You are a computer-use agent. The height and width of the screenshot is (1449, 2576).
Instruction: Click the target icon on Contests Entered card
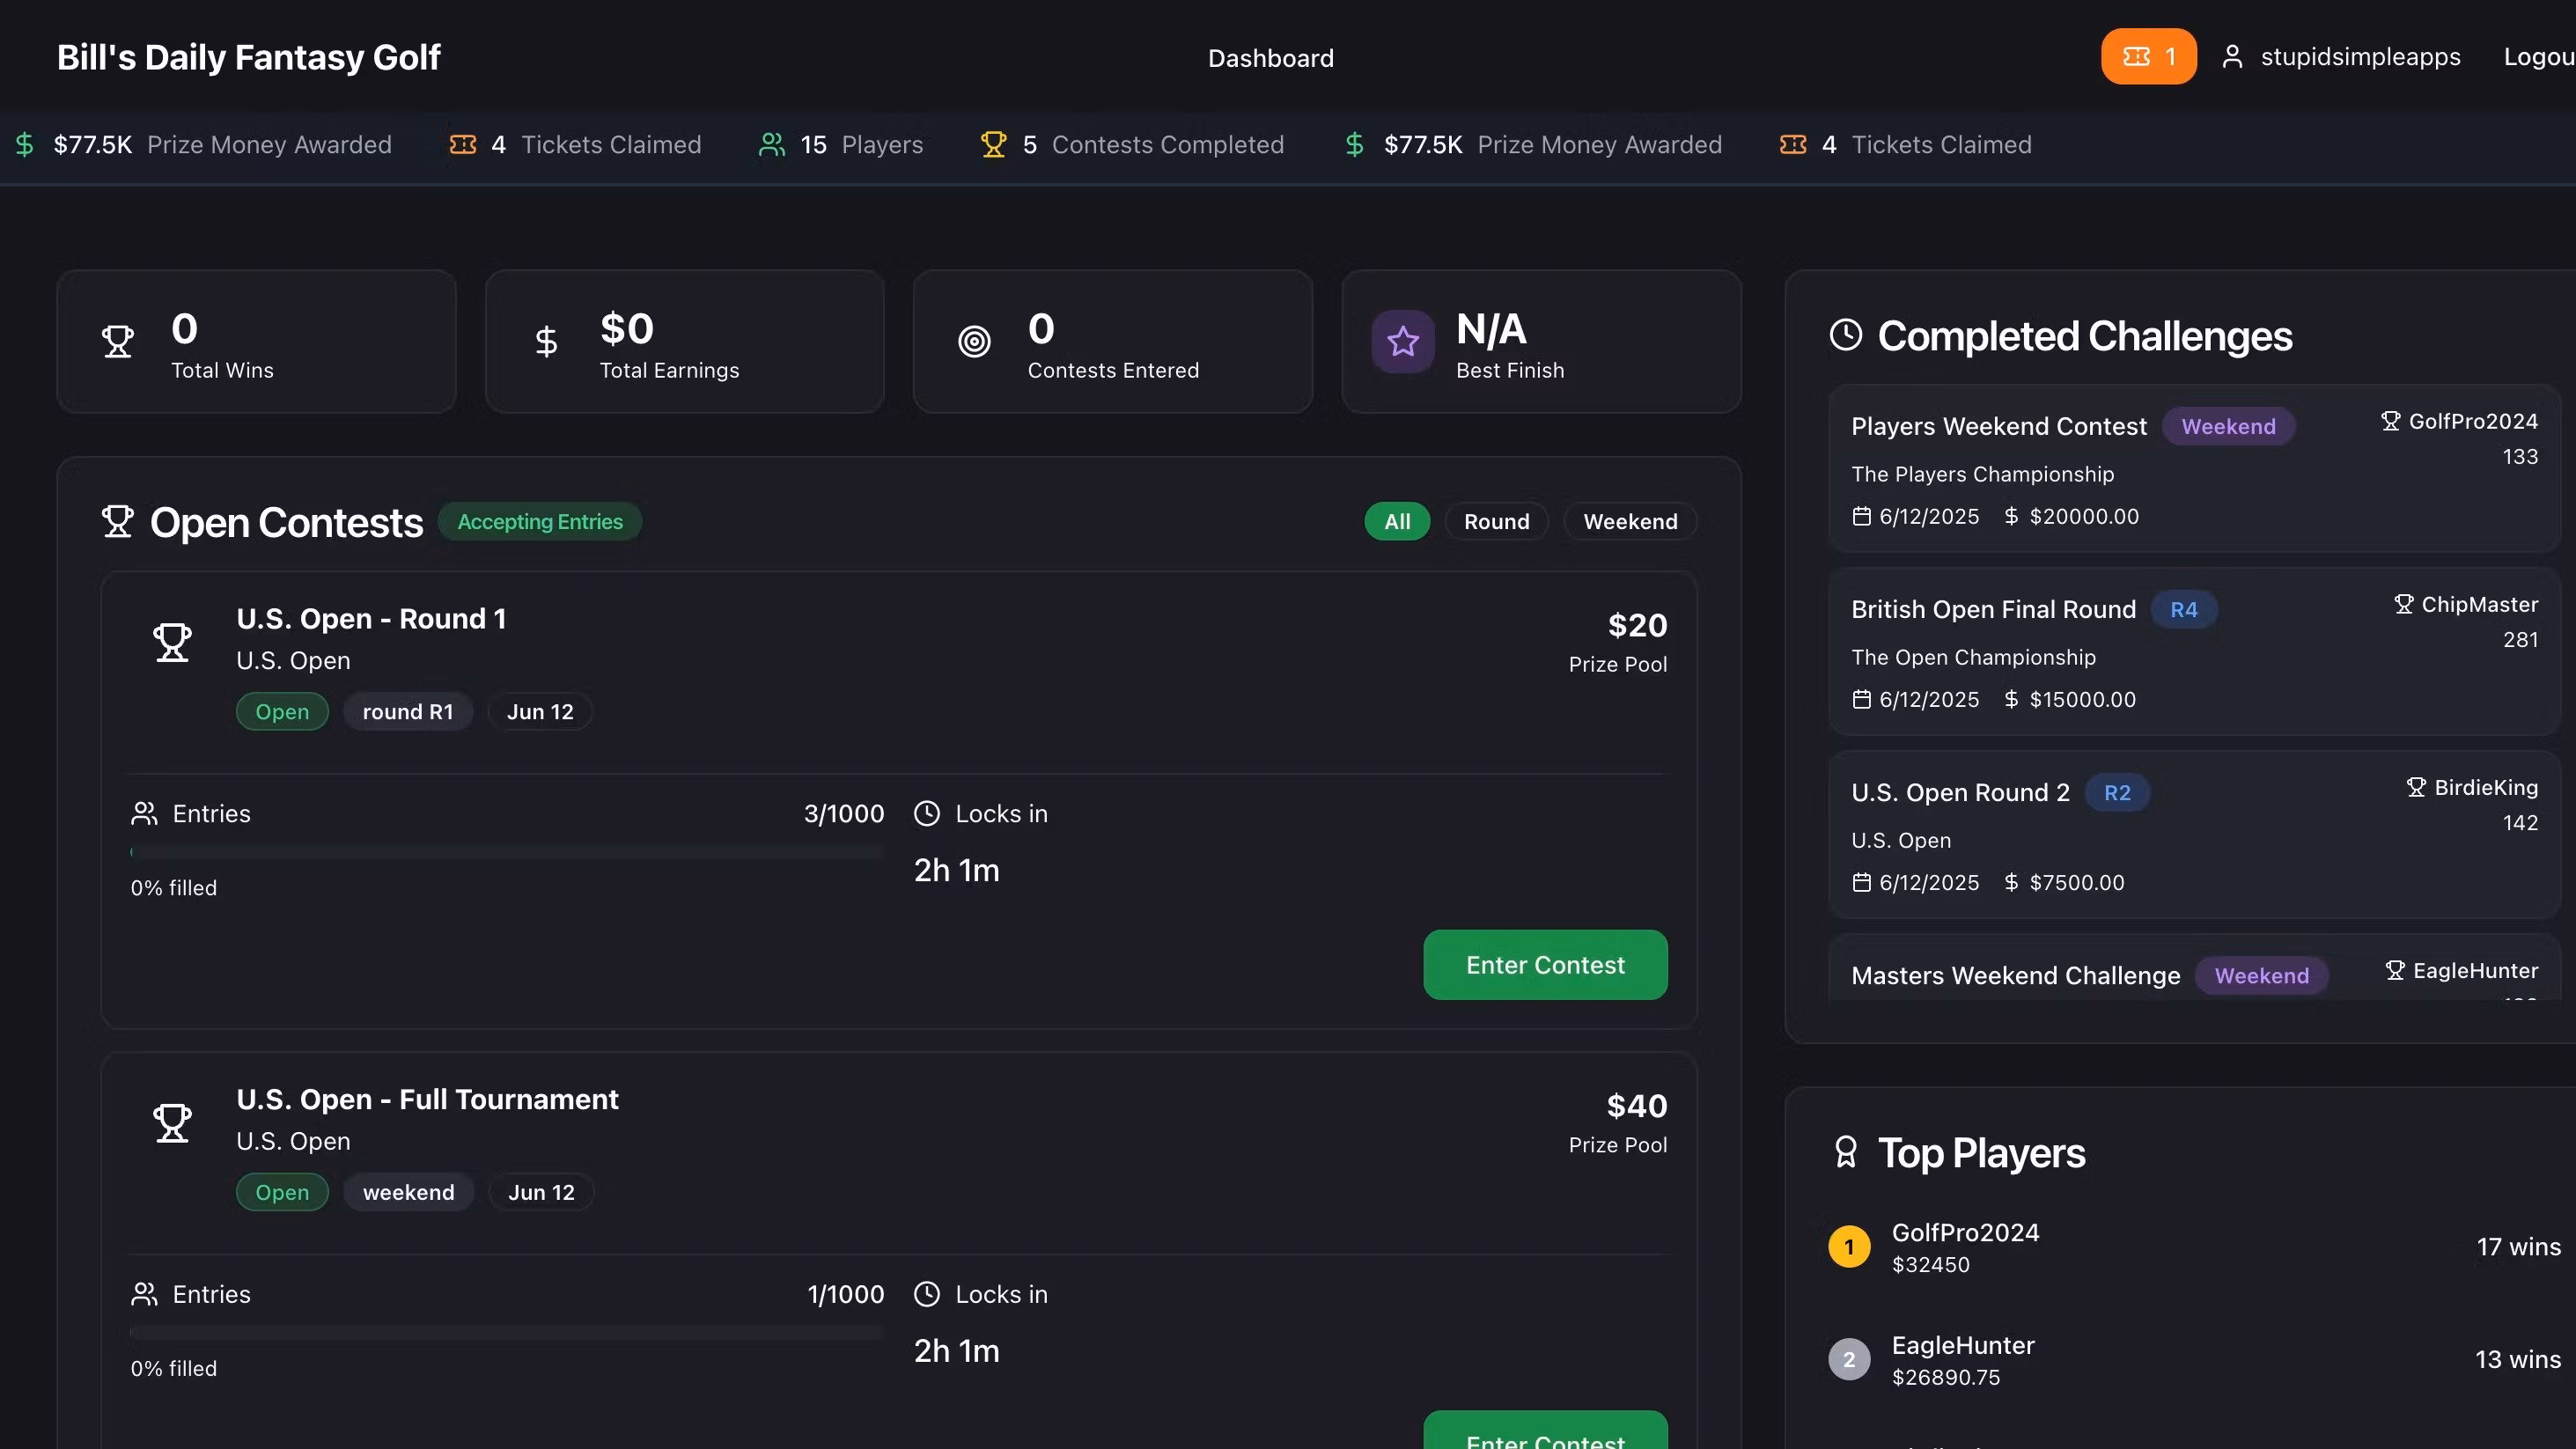[974, 342]
